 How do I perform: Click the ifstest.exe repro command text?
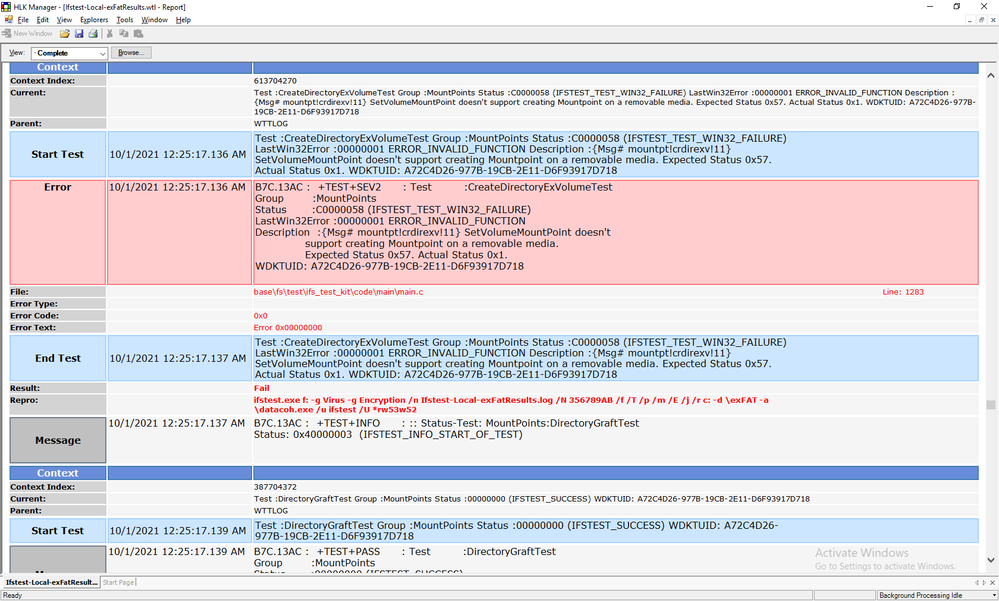coord(511,405)
